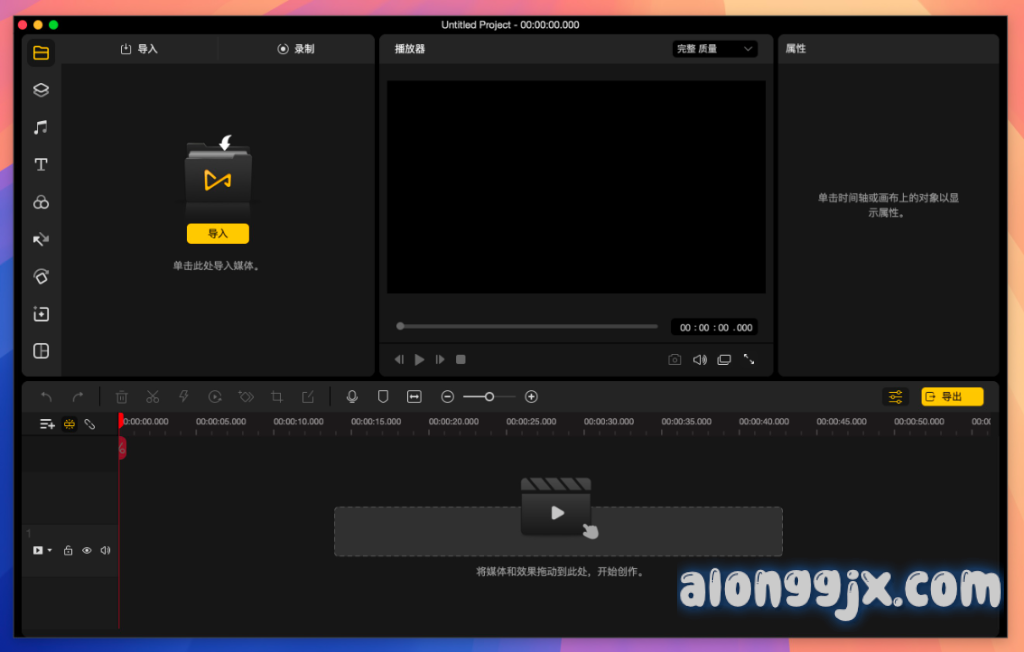Mute track 1 with the speaker icon

pyautogui.click(x=105, y=550)
